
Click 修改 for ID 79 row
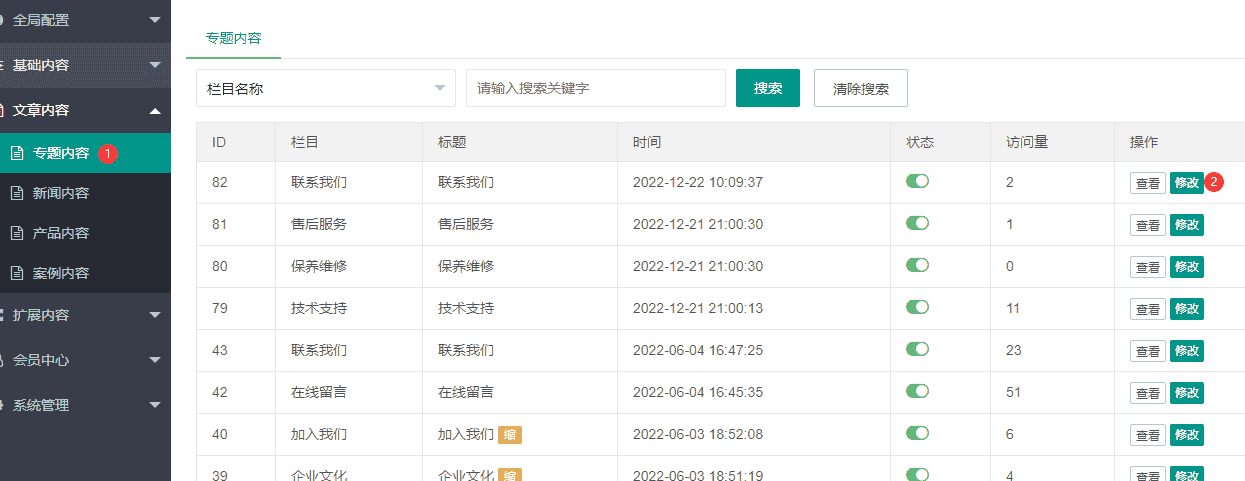[x=1187, y=309]
